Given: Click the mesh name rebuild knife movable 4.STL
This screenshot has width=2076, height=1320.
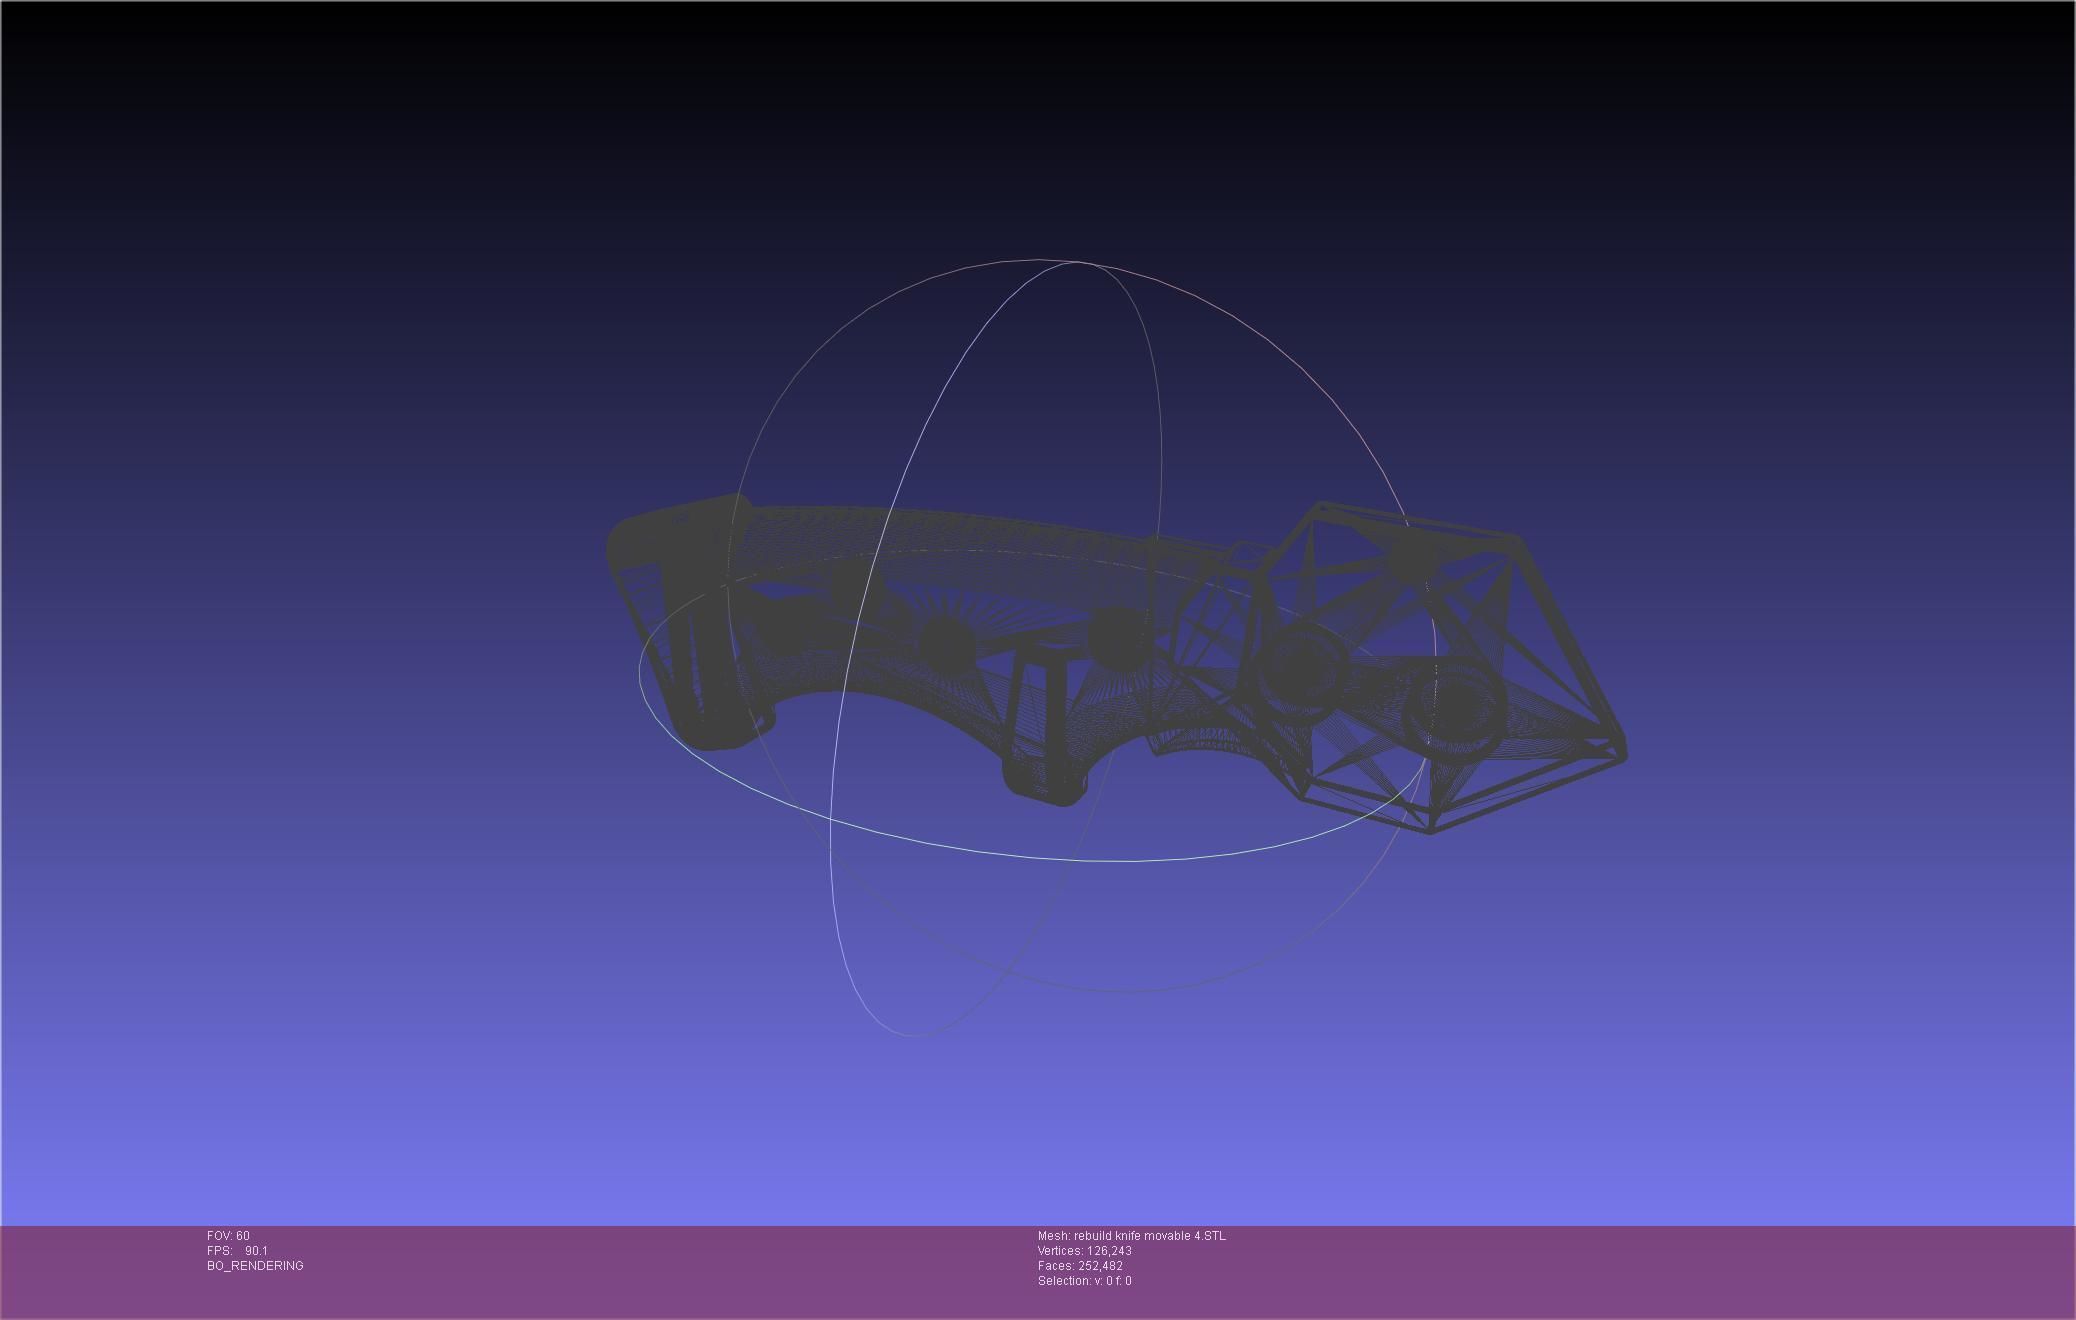Looking at the screenshot, I should coord(1131,1236).
